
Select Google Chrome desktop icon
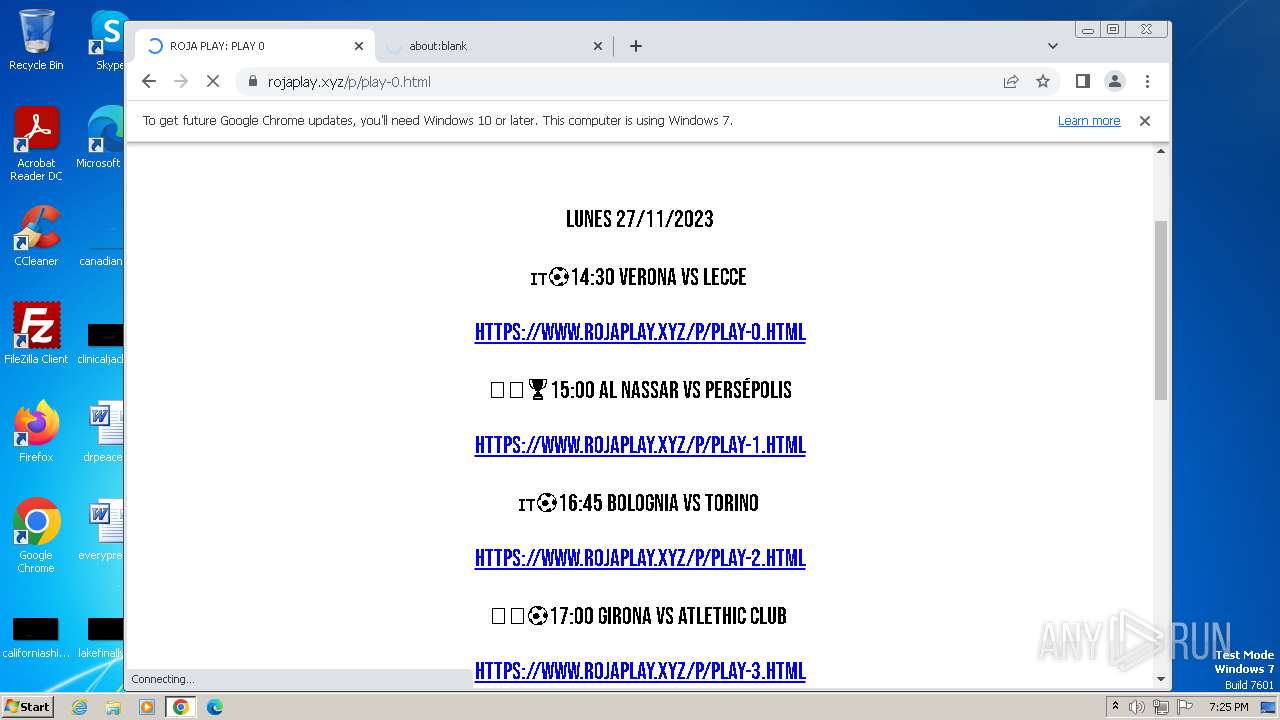coord(36,536)
